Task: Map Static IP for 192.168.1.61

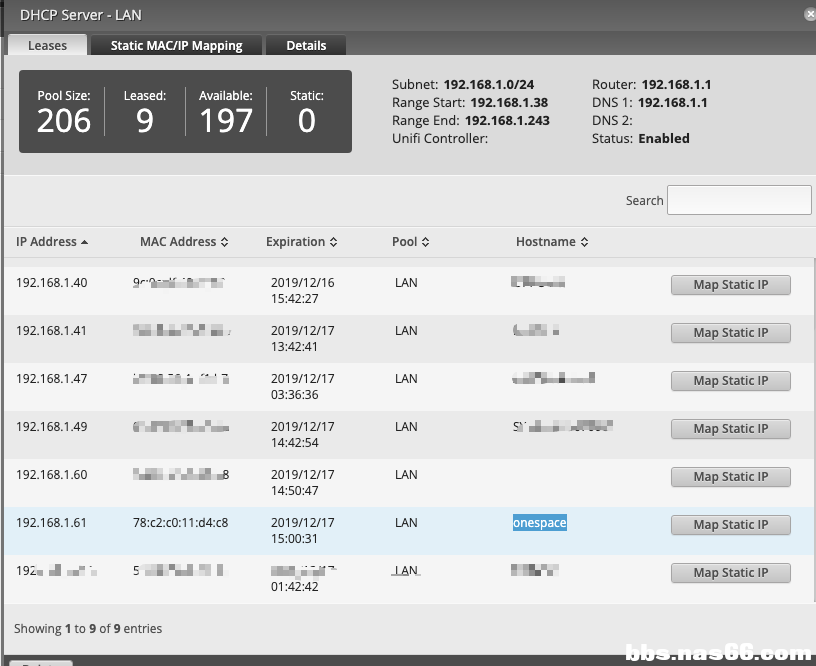Action: [x=731, y=524]
